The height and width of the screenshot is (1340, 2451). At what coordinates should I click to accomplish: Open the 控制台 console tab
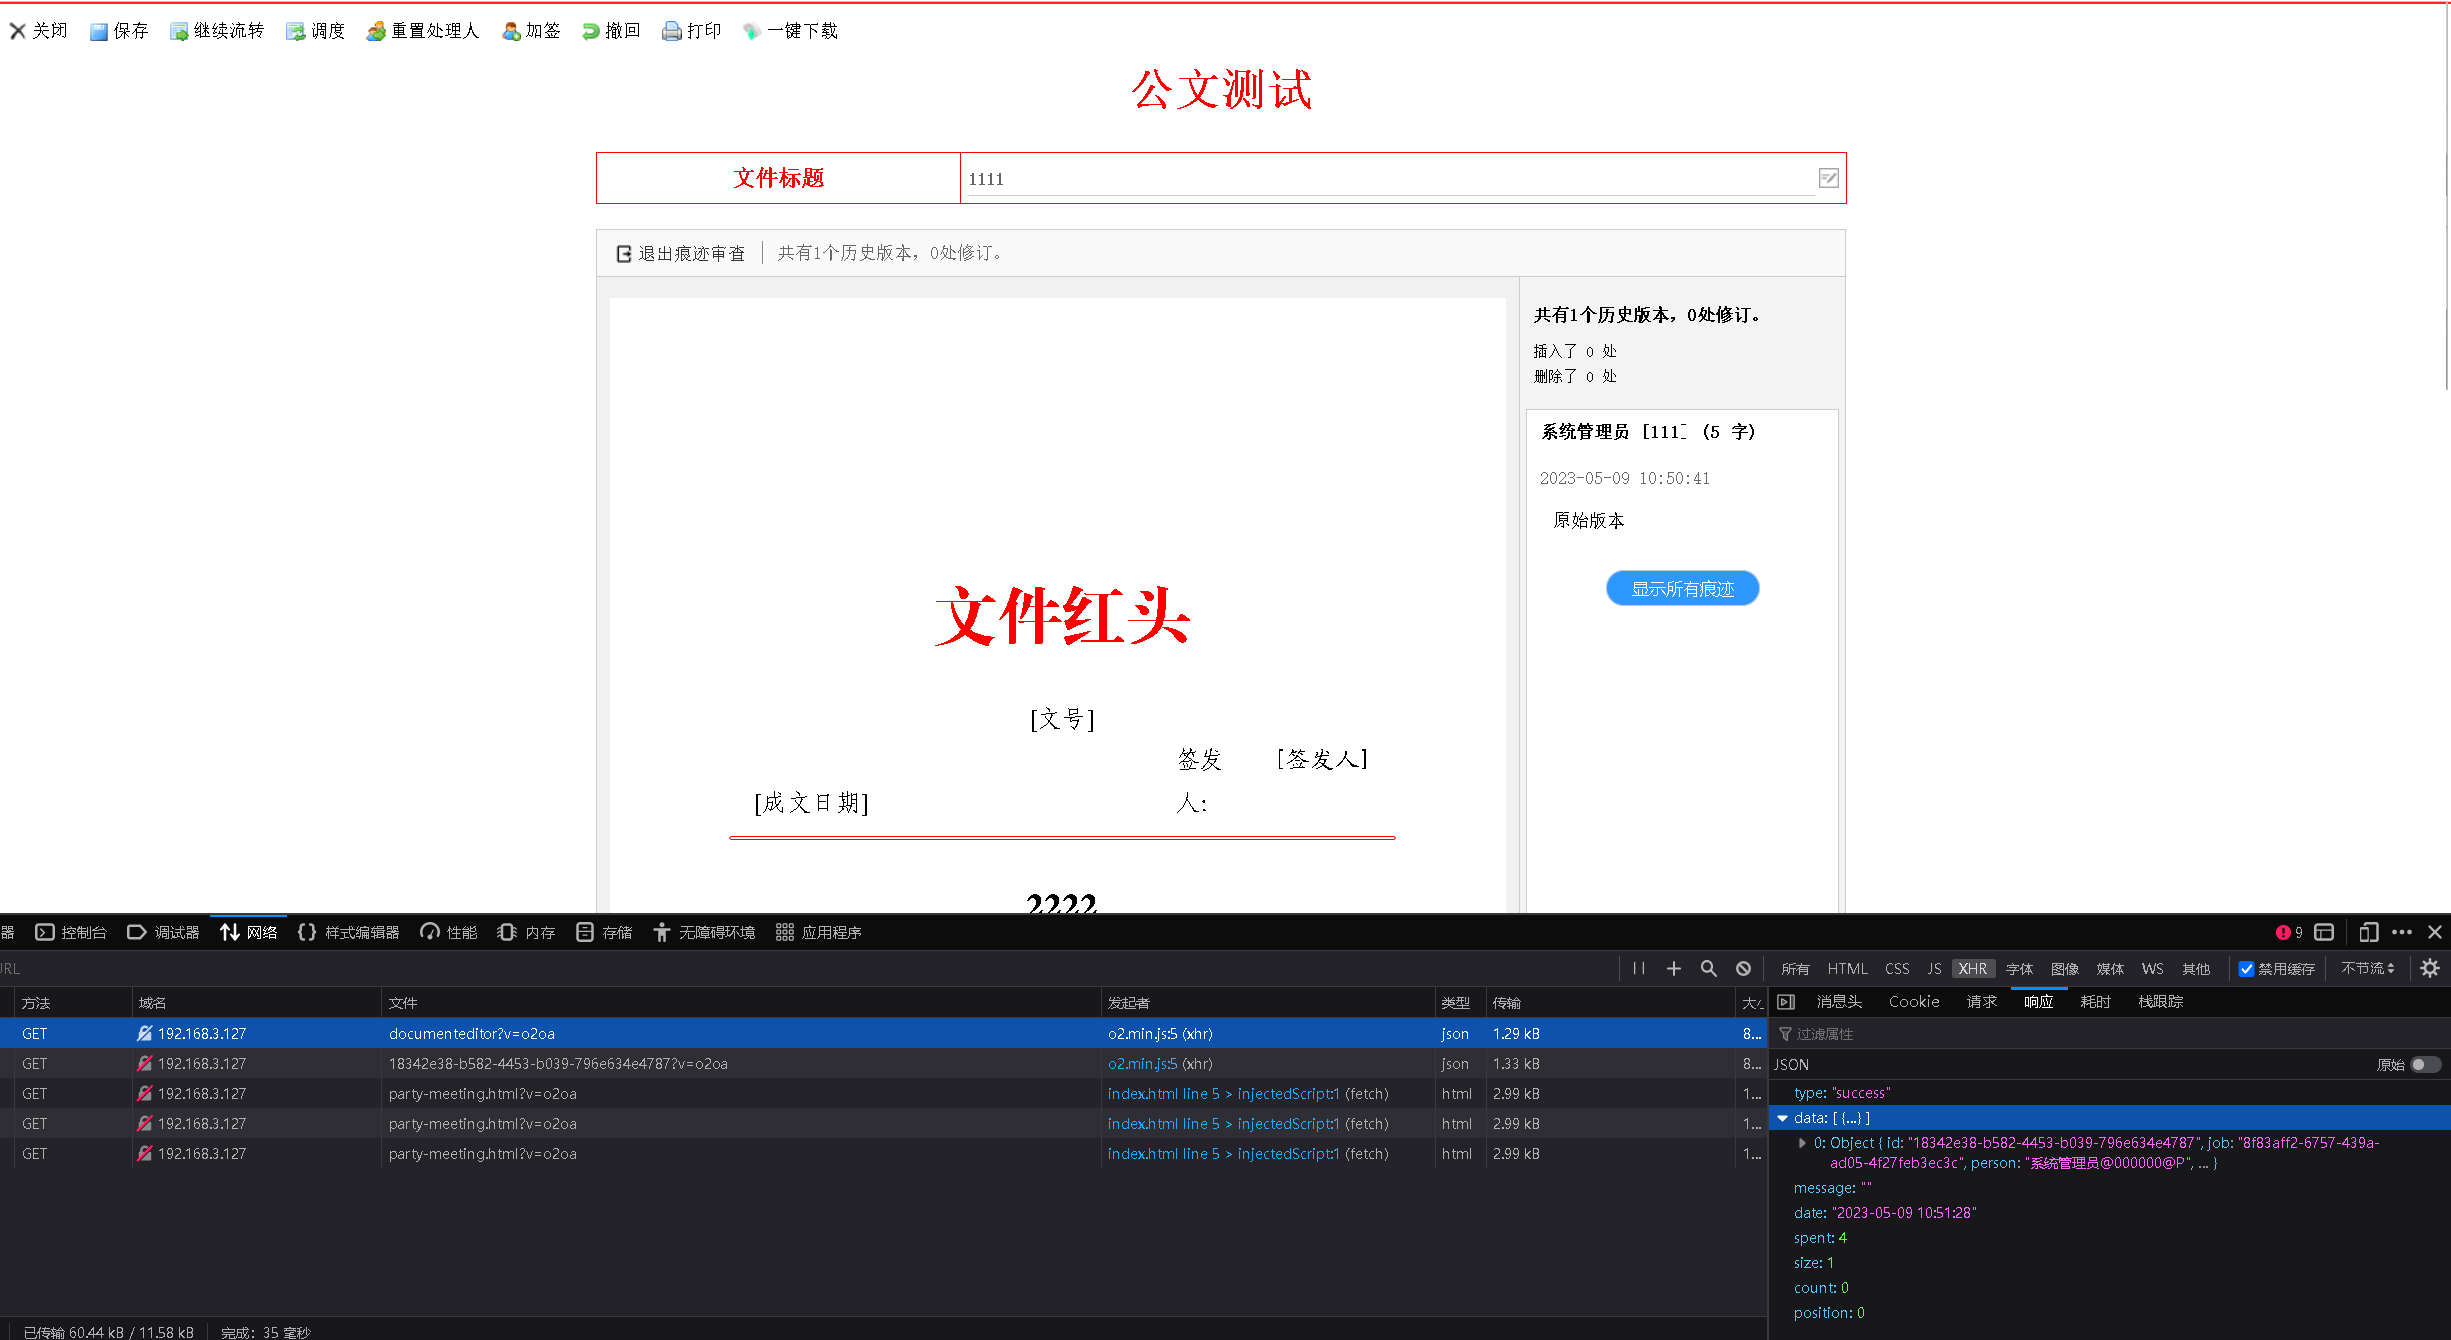(x=71, y=932)
